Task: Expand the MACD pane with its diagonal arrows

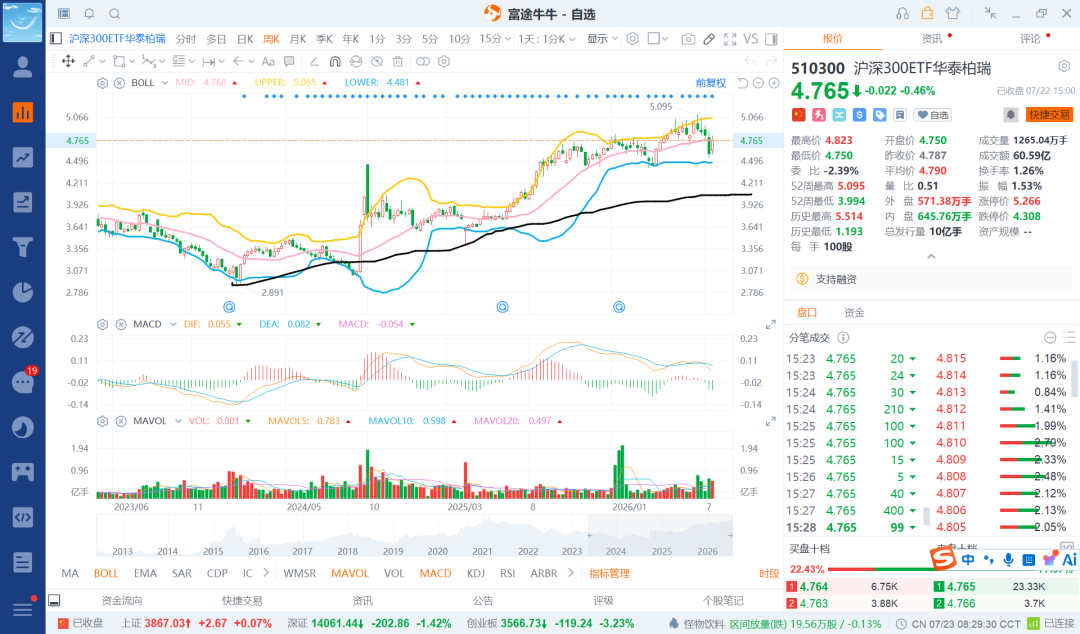Action: 771,325
